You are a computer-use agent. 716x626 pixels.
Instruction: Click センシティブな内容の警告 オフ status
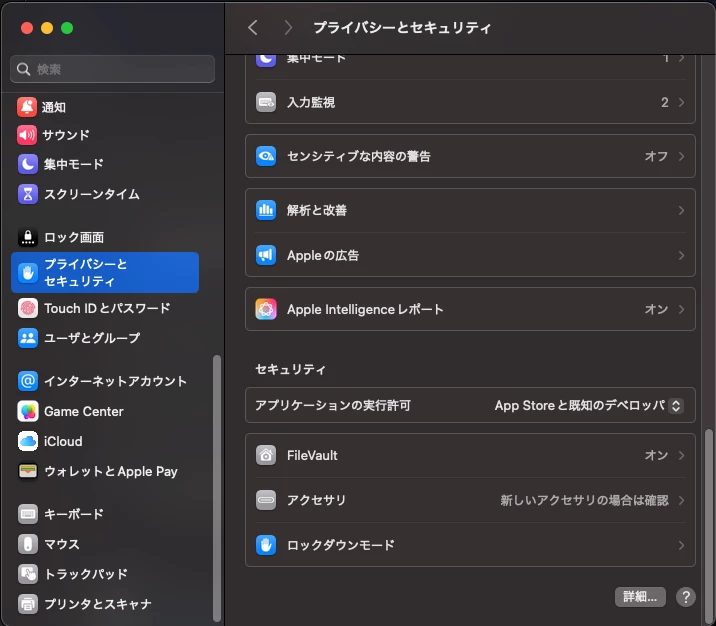click(x=656, y=156)
